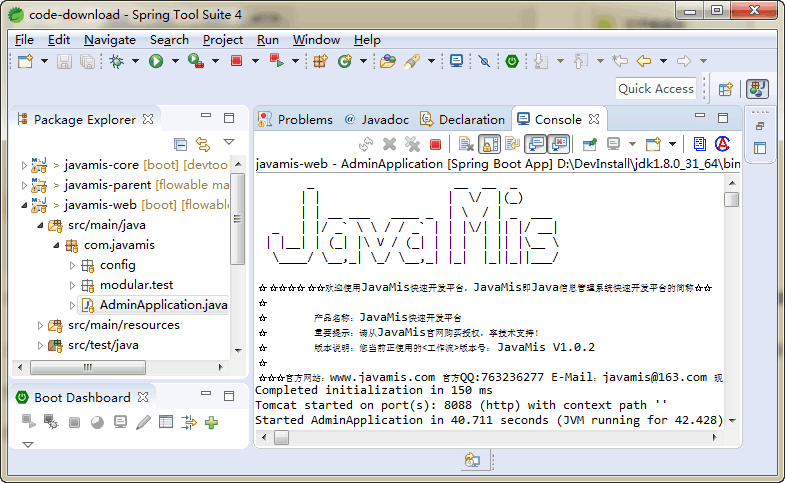This screenshot has width=785, height=483.
Task: Expand the javamis-core project
Action: 24,165
